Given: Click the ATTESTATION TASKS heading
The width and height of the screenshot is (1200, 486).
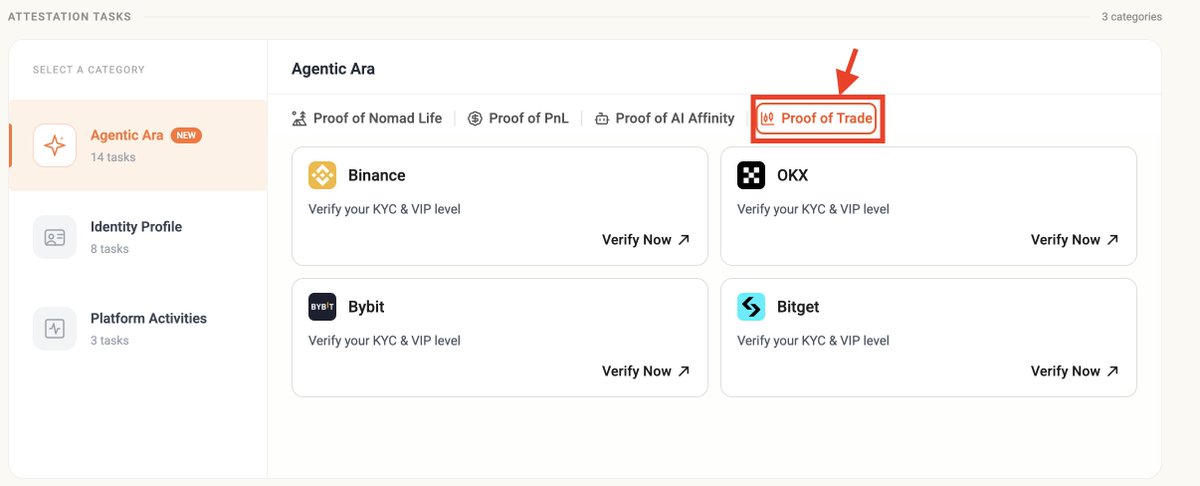Looking at the screenshot, I should pyautogui.click(x=69, y=17).
